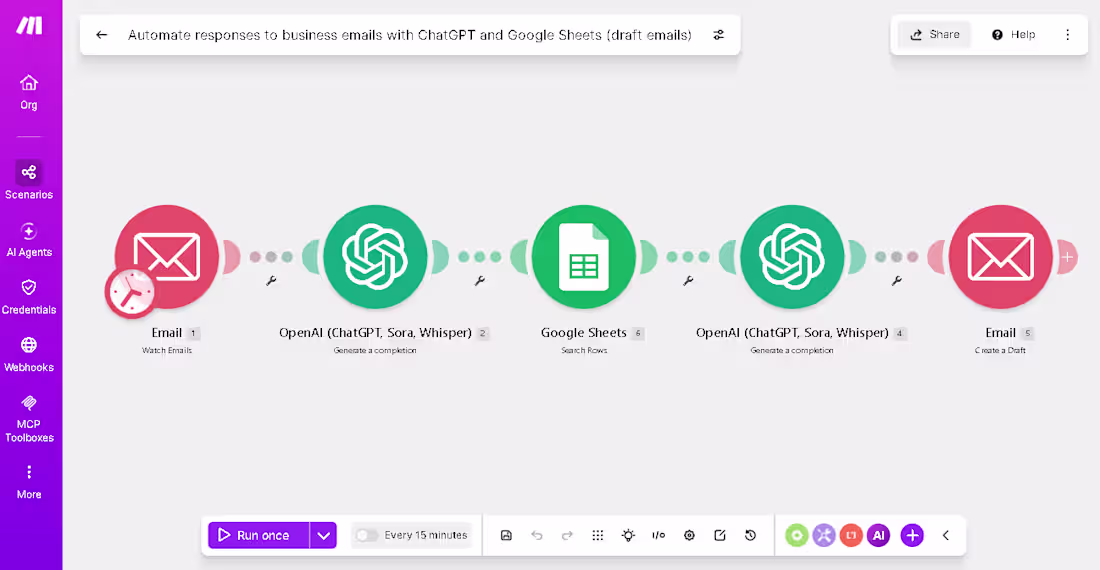Add a module after Email Create a Draft
Viewport: 1100px width, 570px height.
coord(1067,257)
